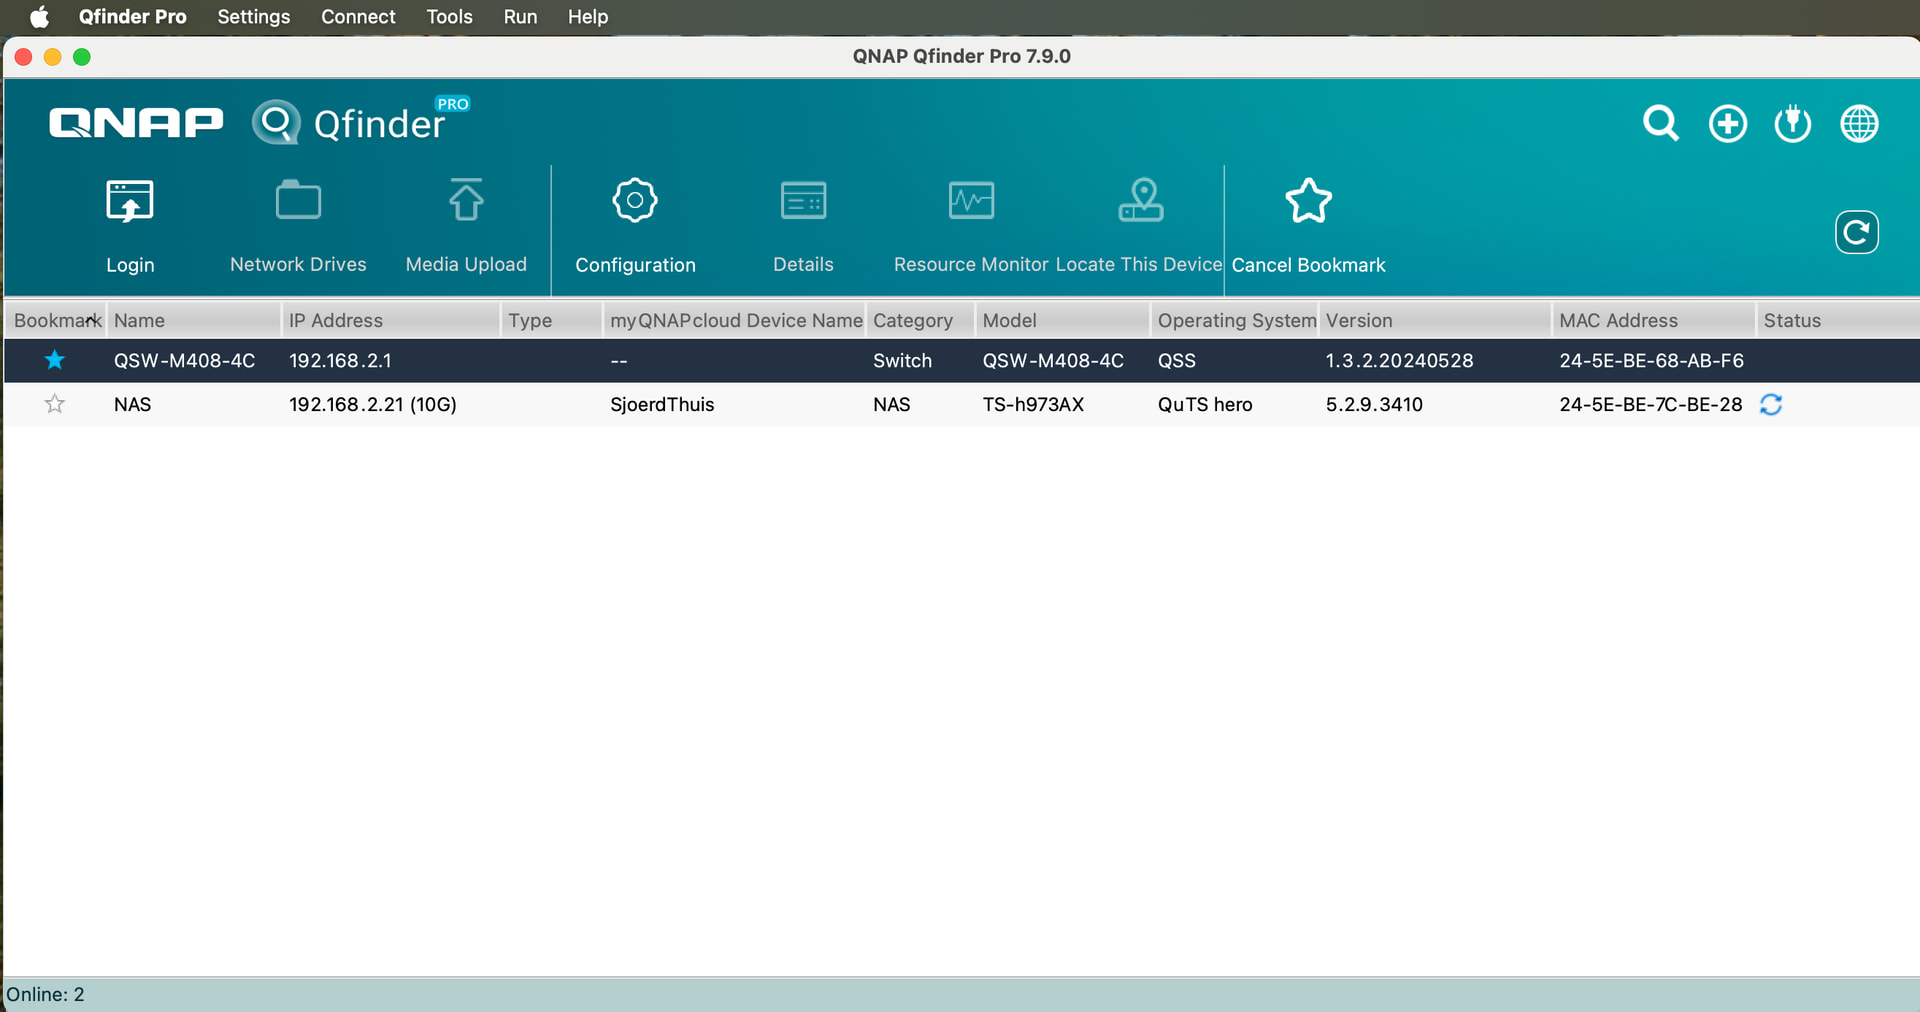Click the NAS row status refresh icon

1771,404
